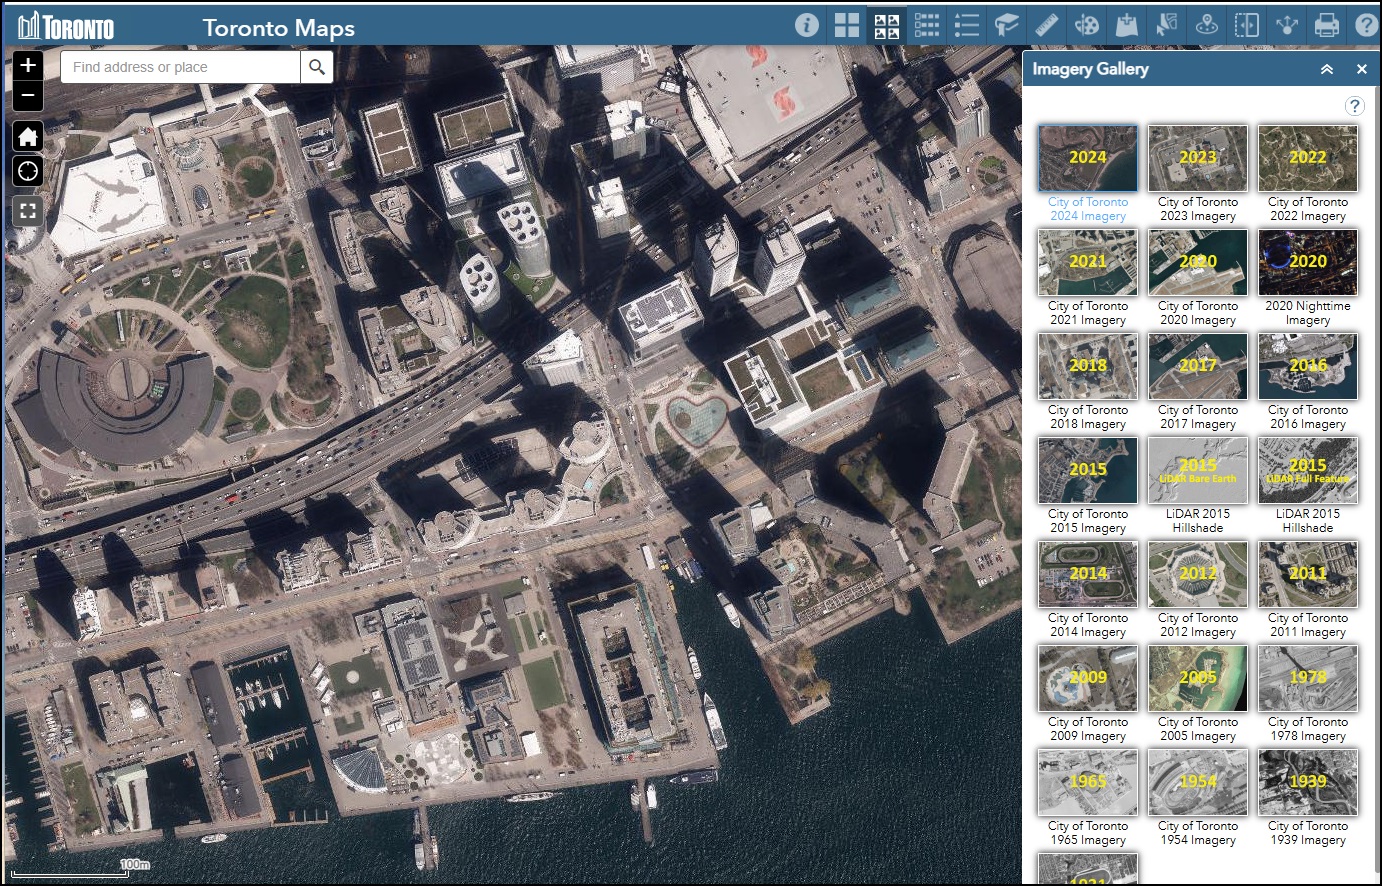Click the add data map icon

(1127, 25)
